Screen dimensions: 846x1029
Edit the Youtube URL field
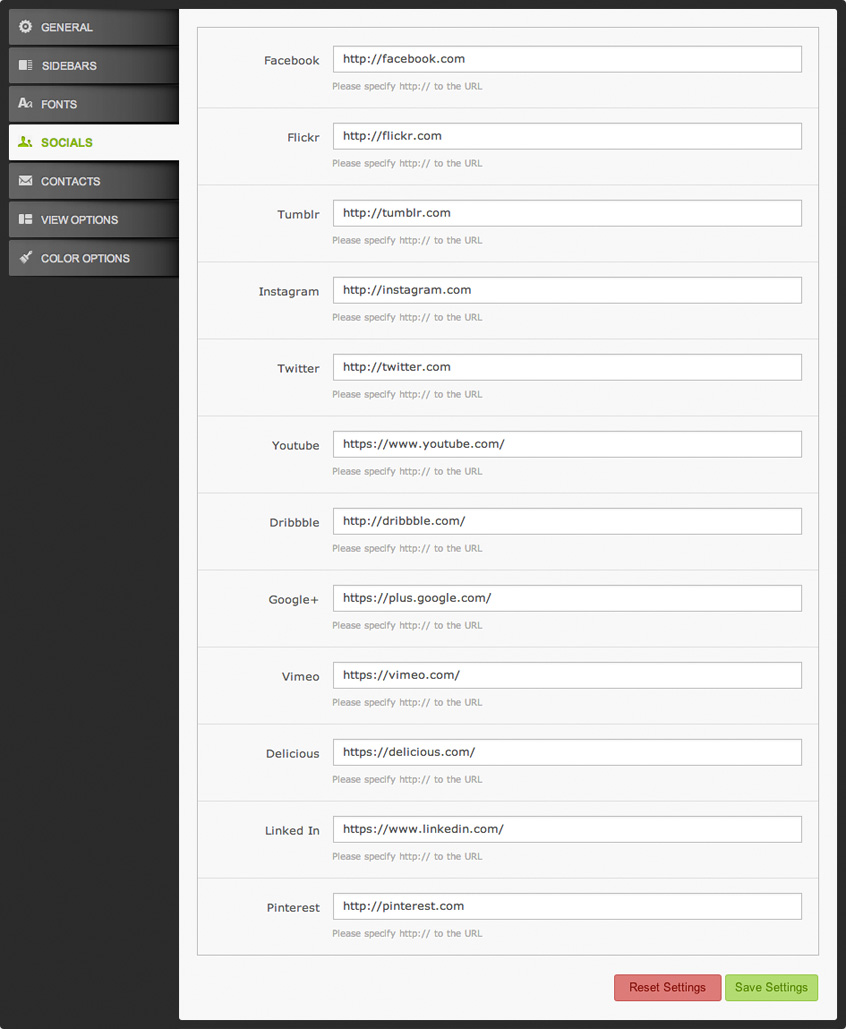[567, 444]
